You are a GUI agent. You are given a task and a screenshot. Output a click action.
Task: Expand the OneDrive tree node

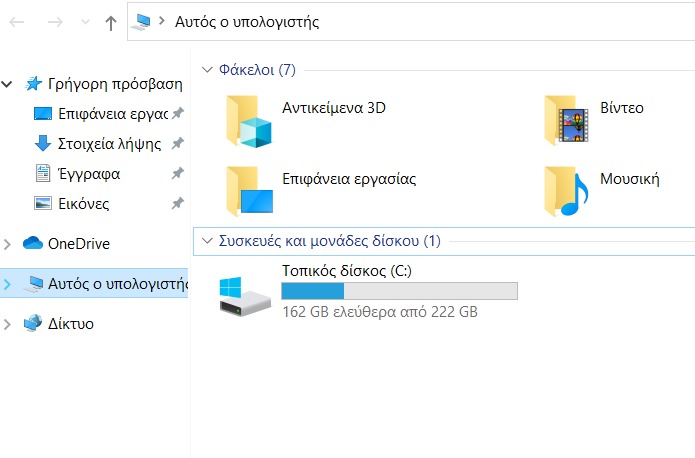click(x=8, y=244)
